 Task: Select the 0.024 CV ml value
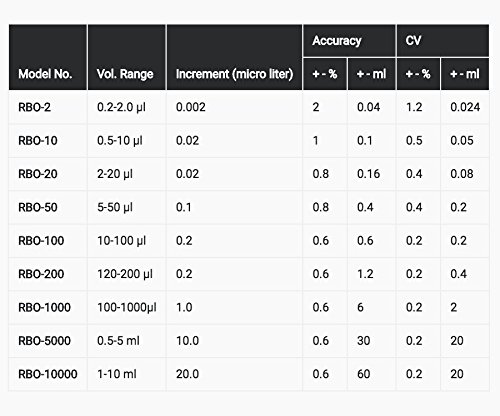point(465,107)
